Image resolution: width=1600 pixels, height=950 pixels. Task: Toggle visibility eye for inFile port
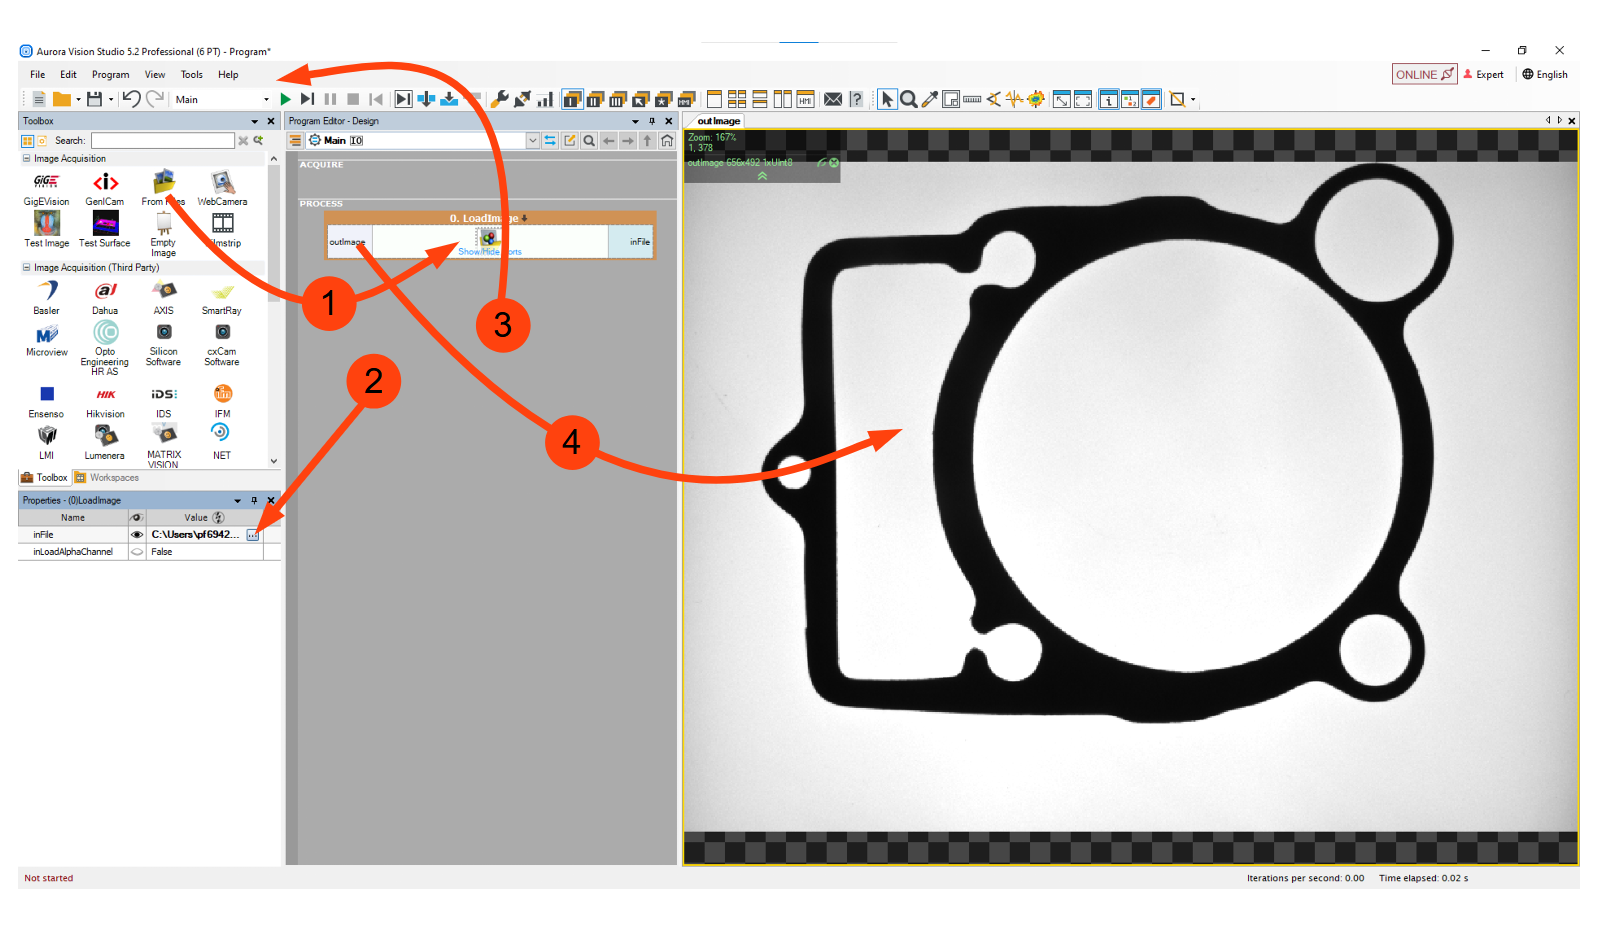pyautogui.click(x=137, y=535)
